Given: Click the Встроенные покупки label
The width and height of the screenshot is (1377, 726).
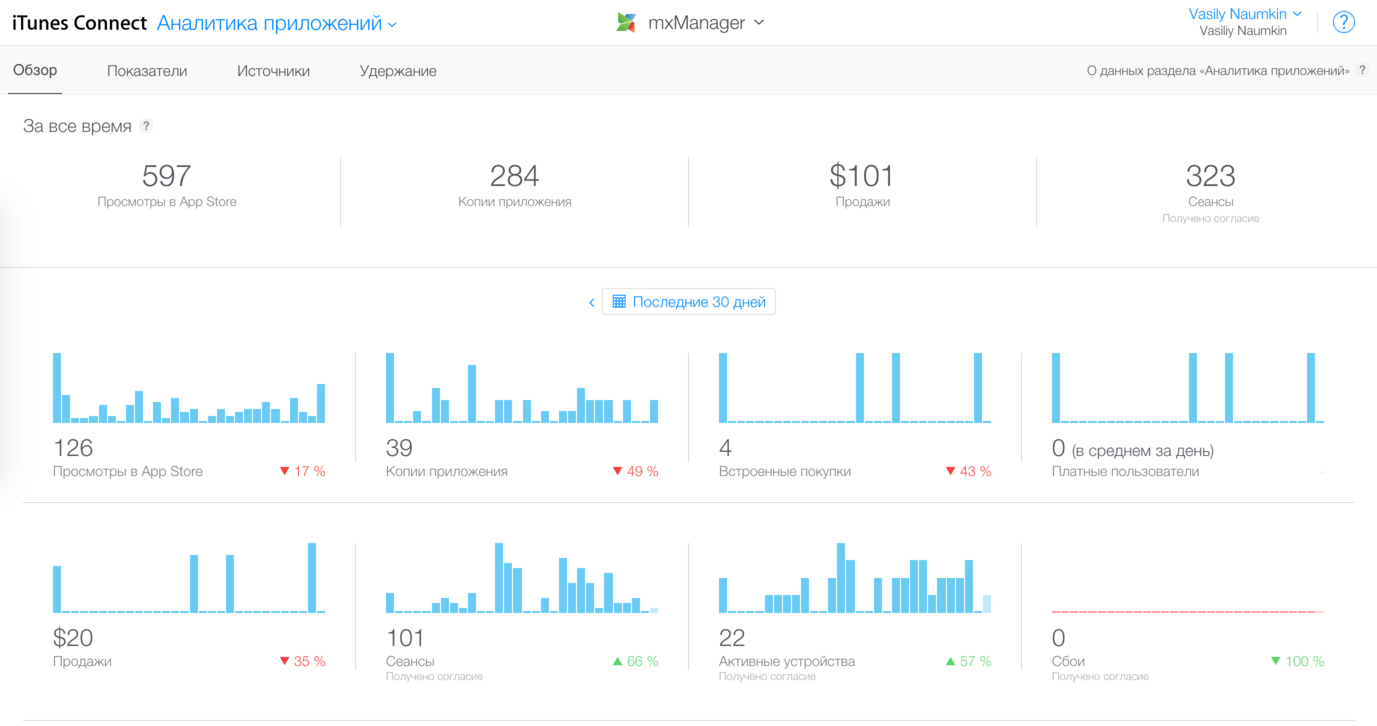Looking at the screenshot, I should click(x=785, y=471).
